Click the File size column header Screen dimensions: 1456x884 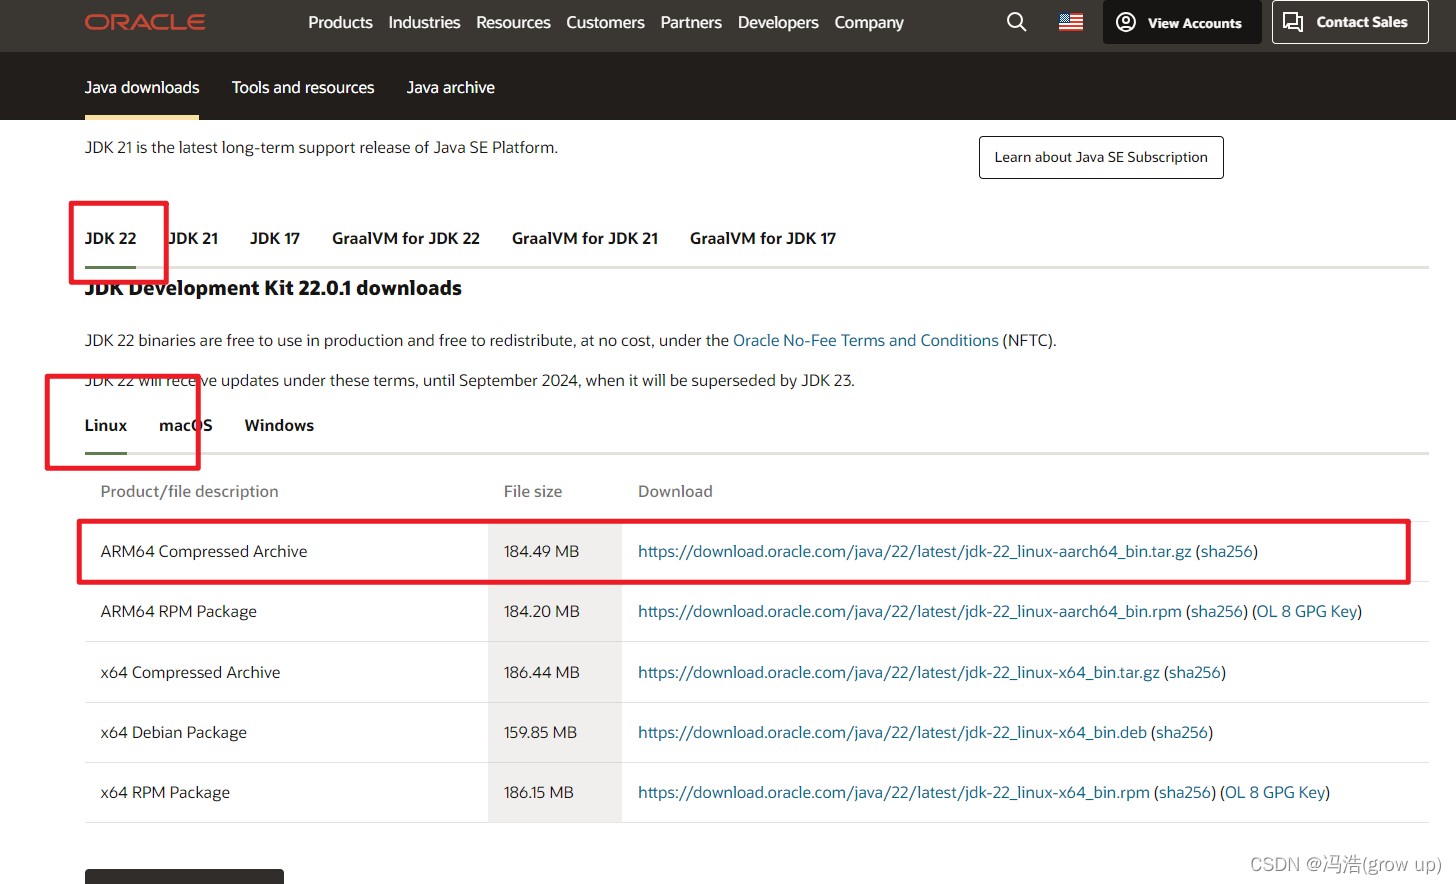[533, 491]
